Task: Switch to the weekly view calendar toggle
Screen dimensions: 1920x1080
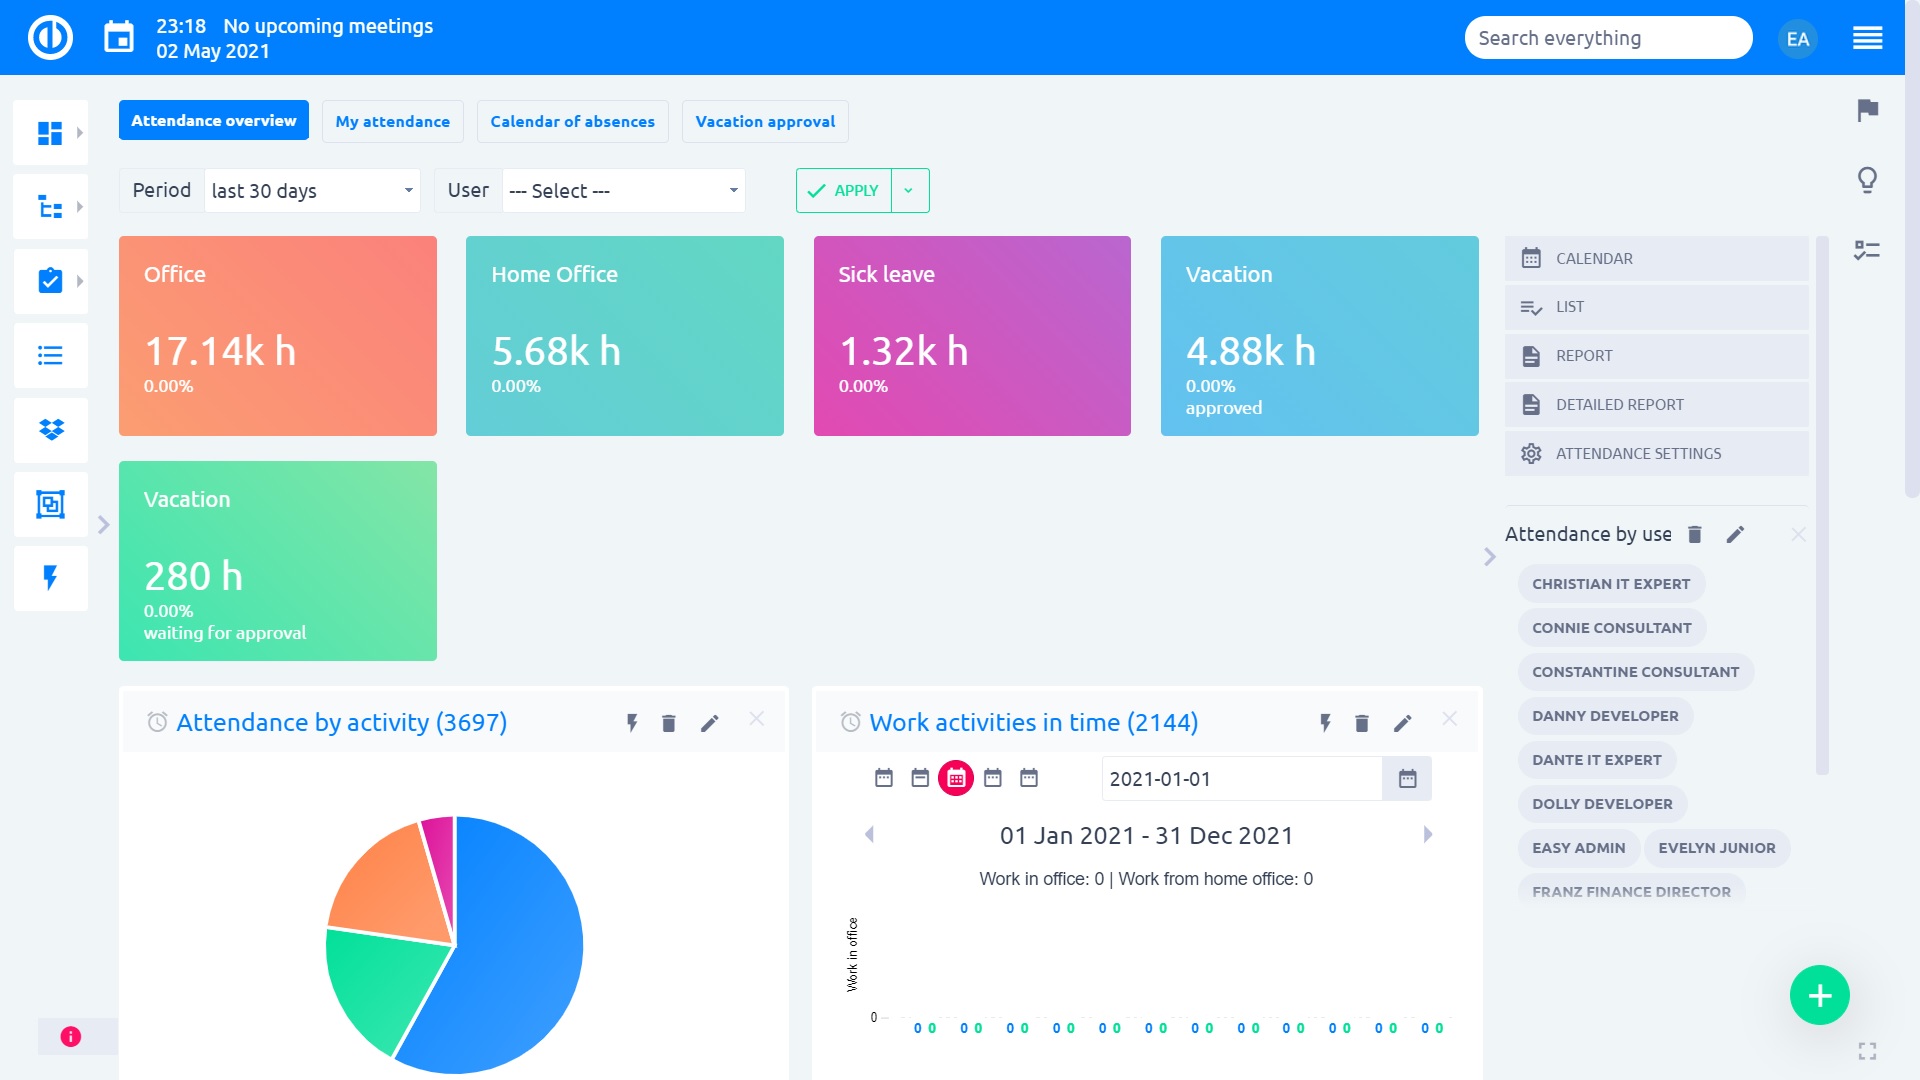Action: [x=919, y=778]
